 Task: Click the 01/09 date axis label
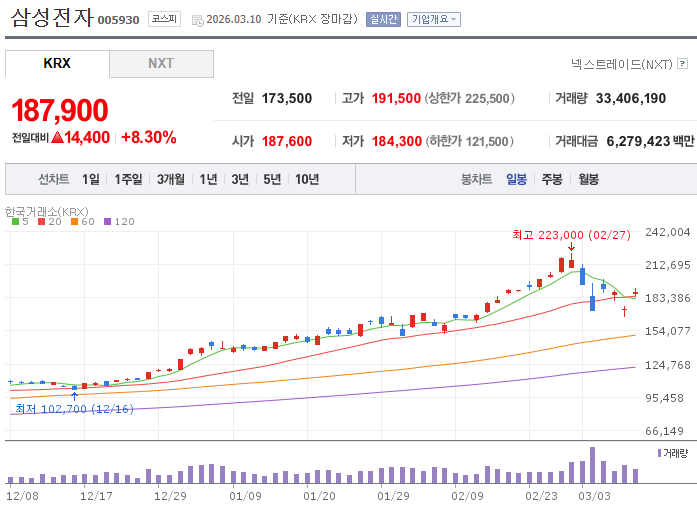point(245,496)
